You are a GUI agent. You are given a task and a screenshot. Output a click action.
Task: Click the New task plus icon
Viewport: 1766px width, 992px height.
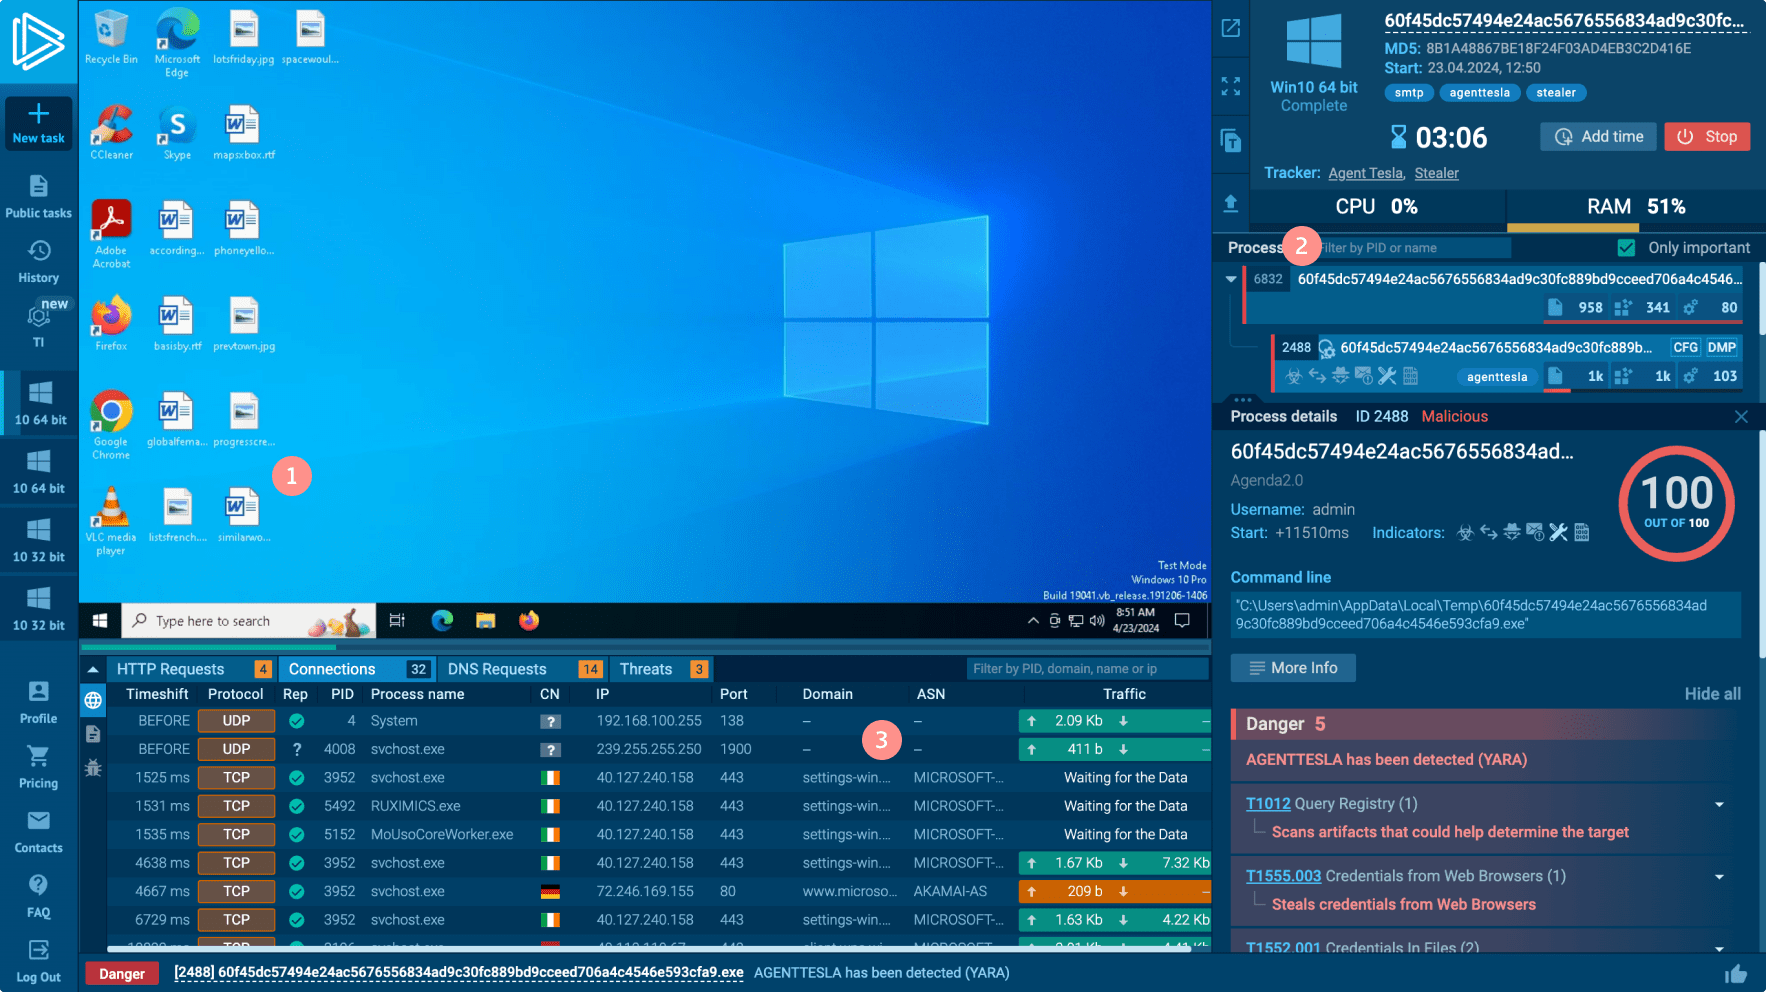click(x=38, y=114)
